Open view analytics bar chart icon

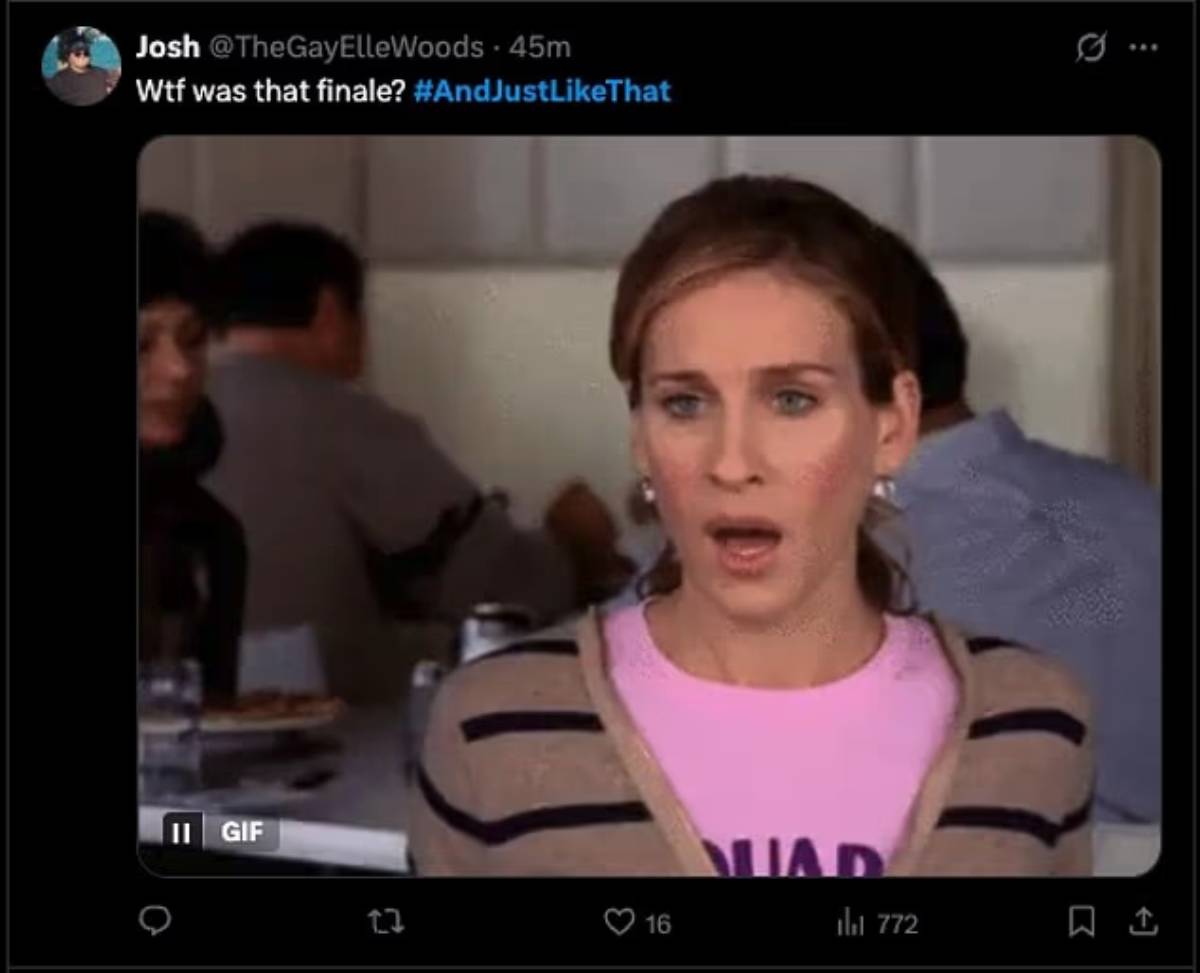click(x=848, y=923)
